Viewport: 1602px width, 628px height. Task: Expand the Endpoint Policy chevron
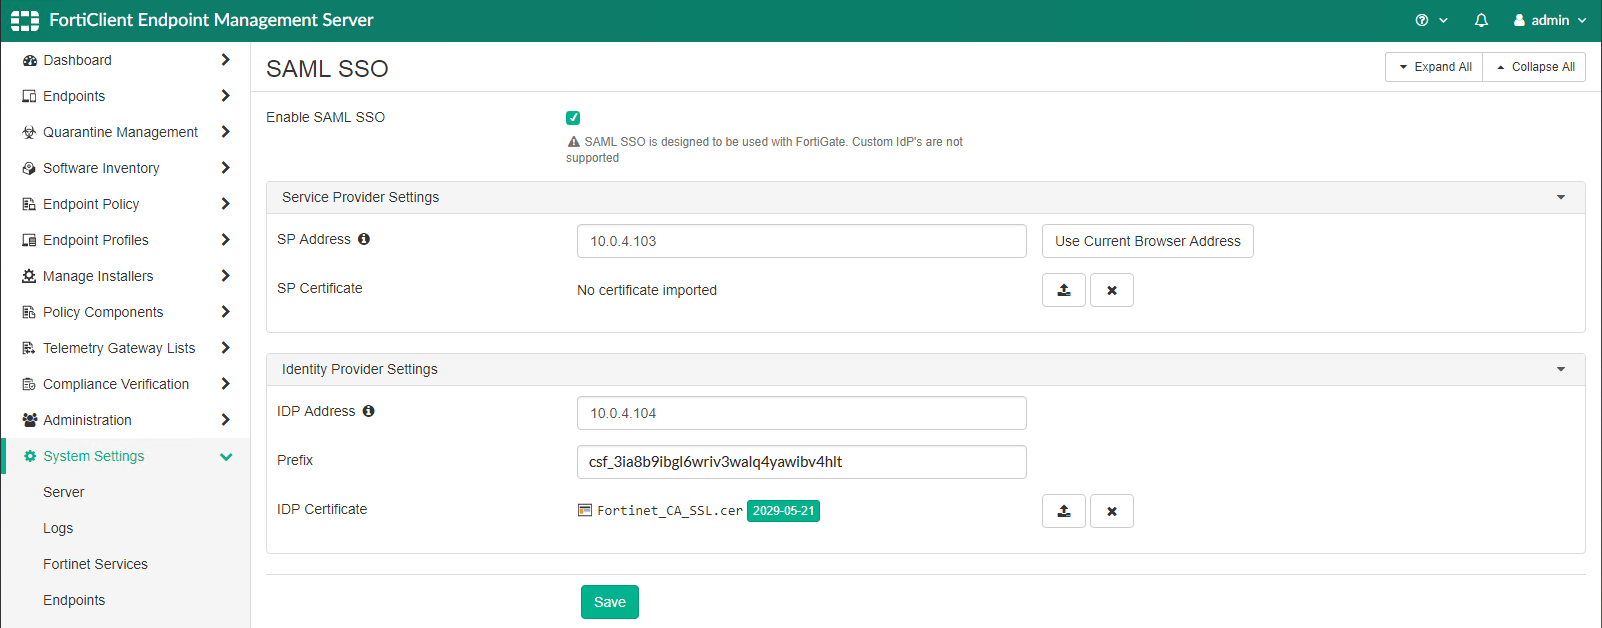[225, 204]
